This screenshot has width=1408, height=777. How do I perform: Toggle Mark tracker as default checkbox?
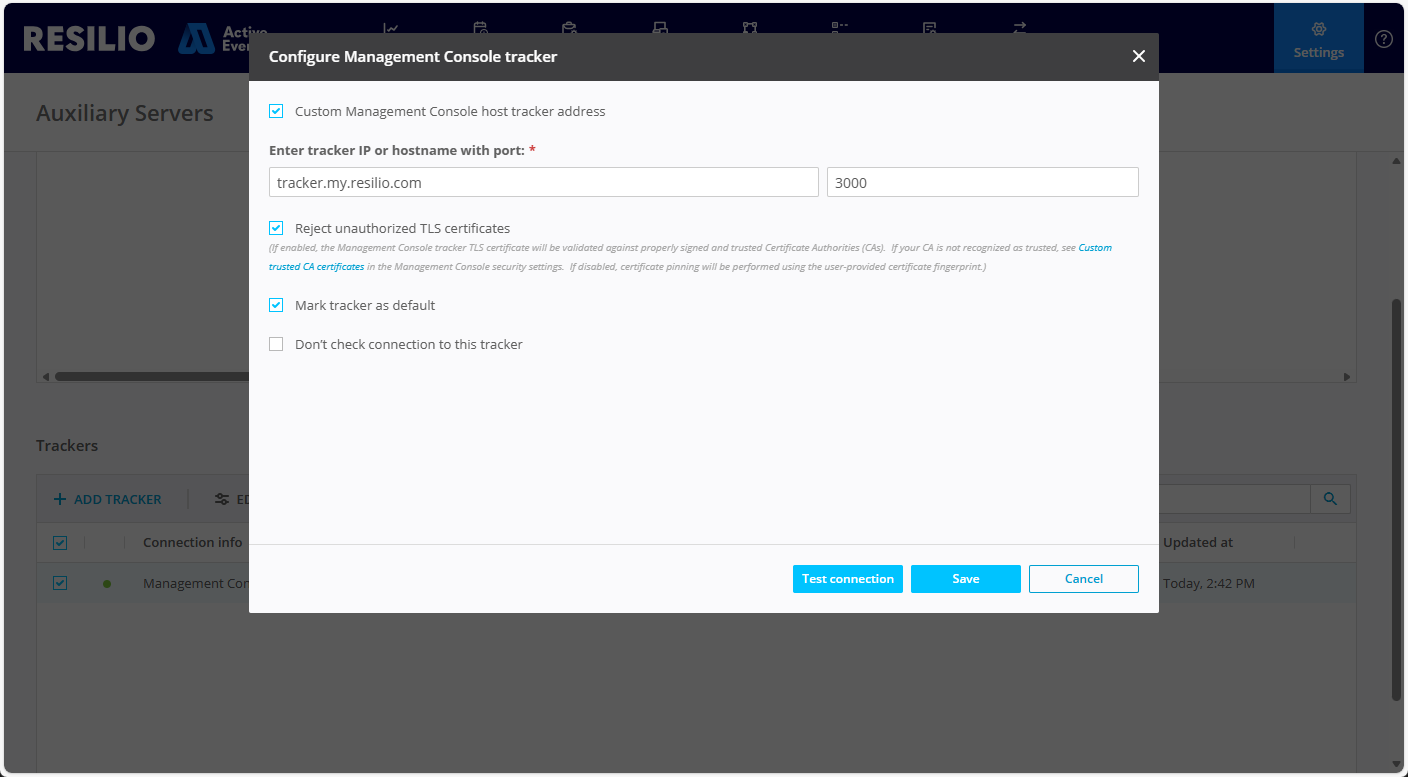(x=276, y=305)
